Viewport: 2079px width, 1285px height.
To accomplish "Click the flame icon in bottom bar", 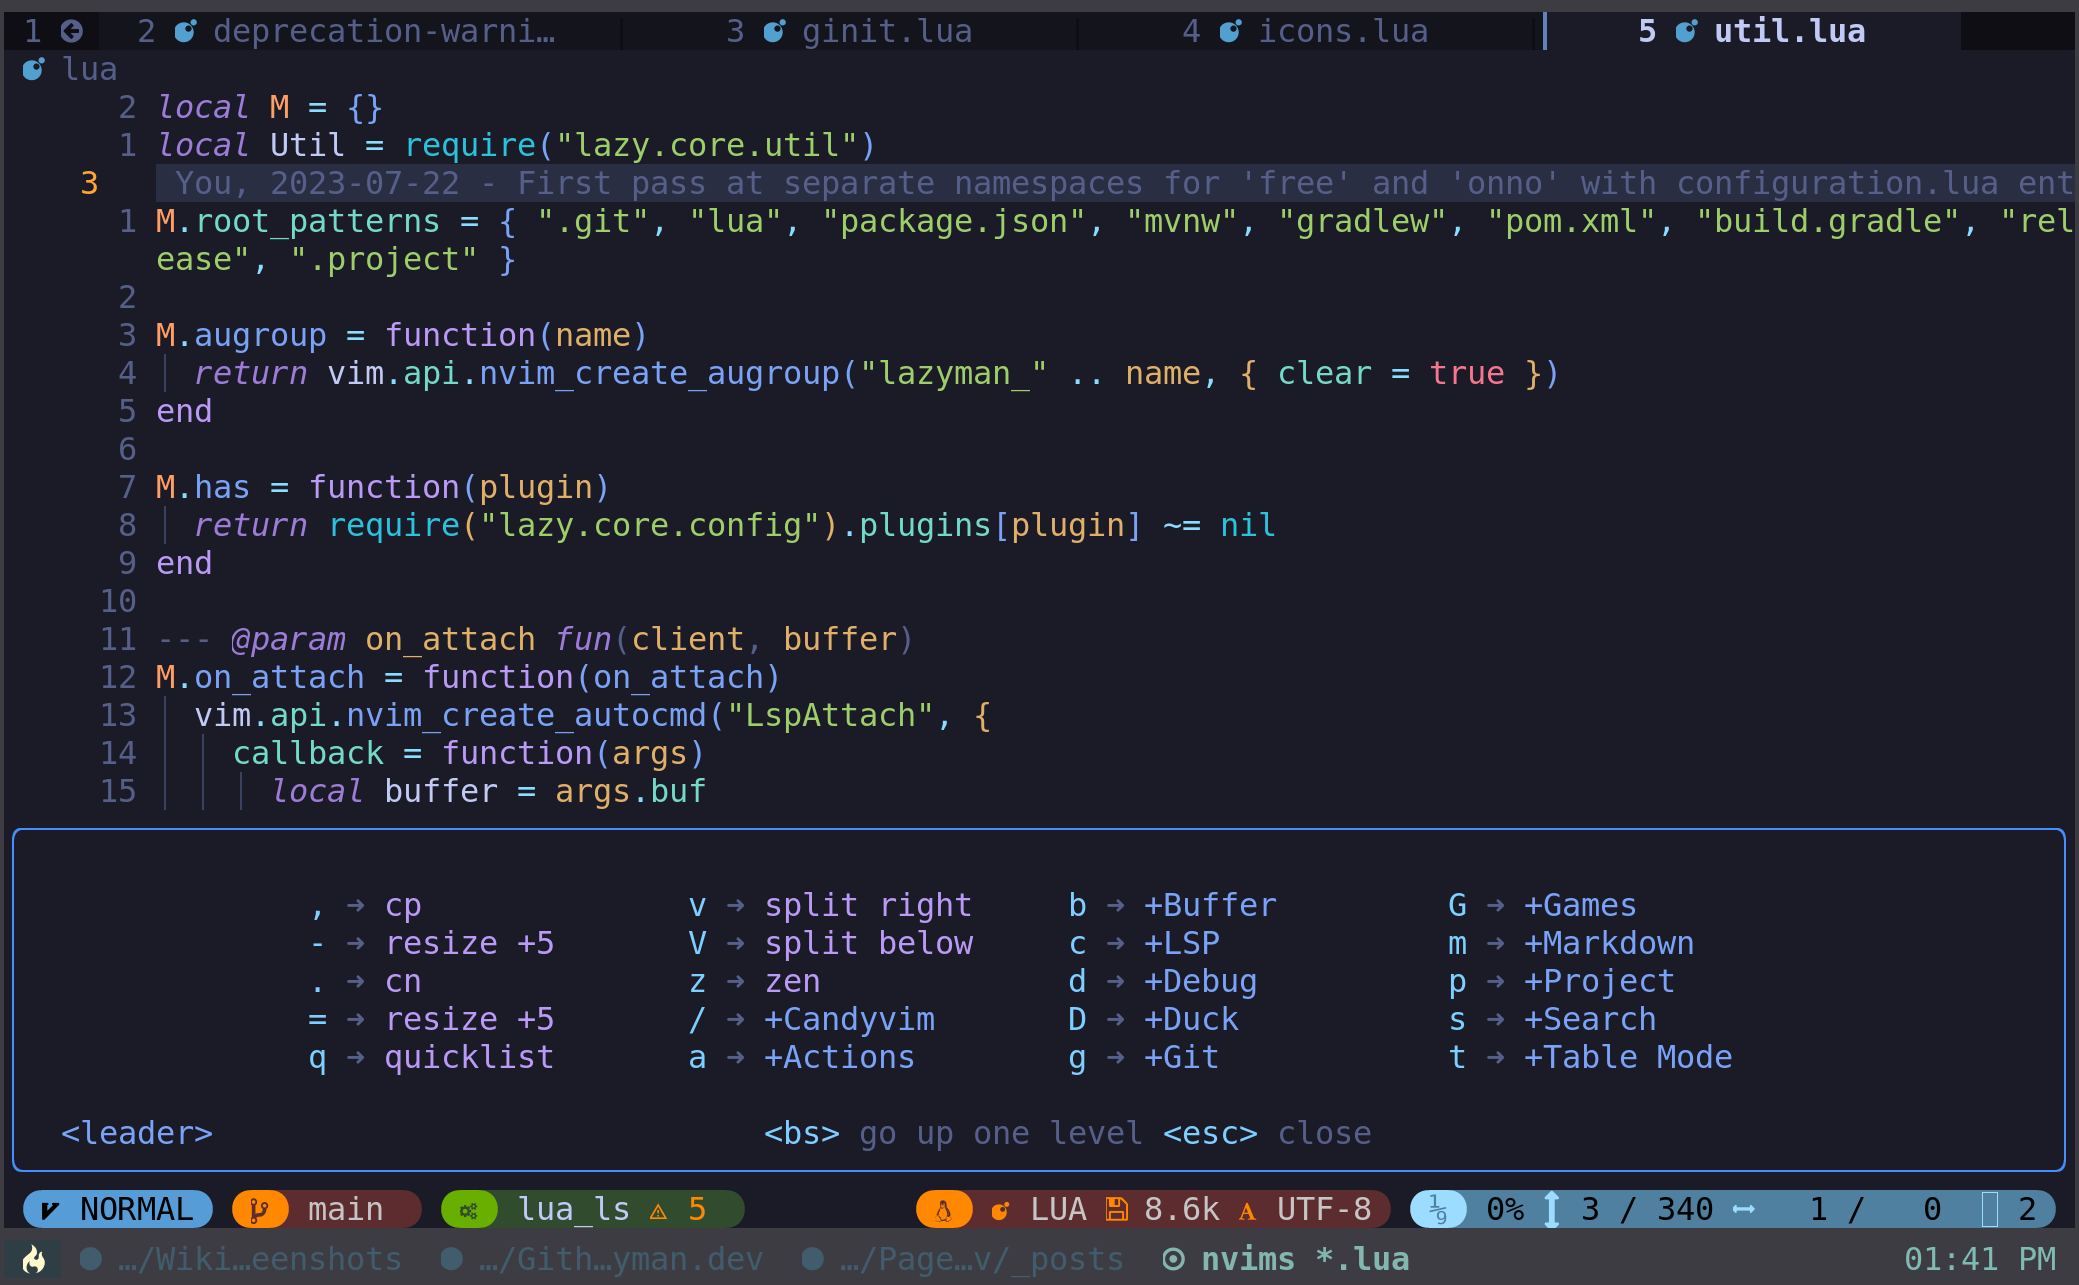I will [33, 1259].
